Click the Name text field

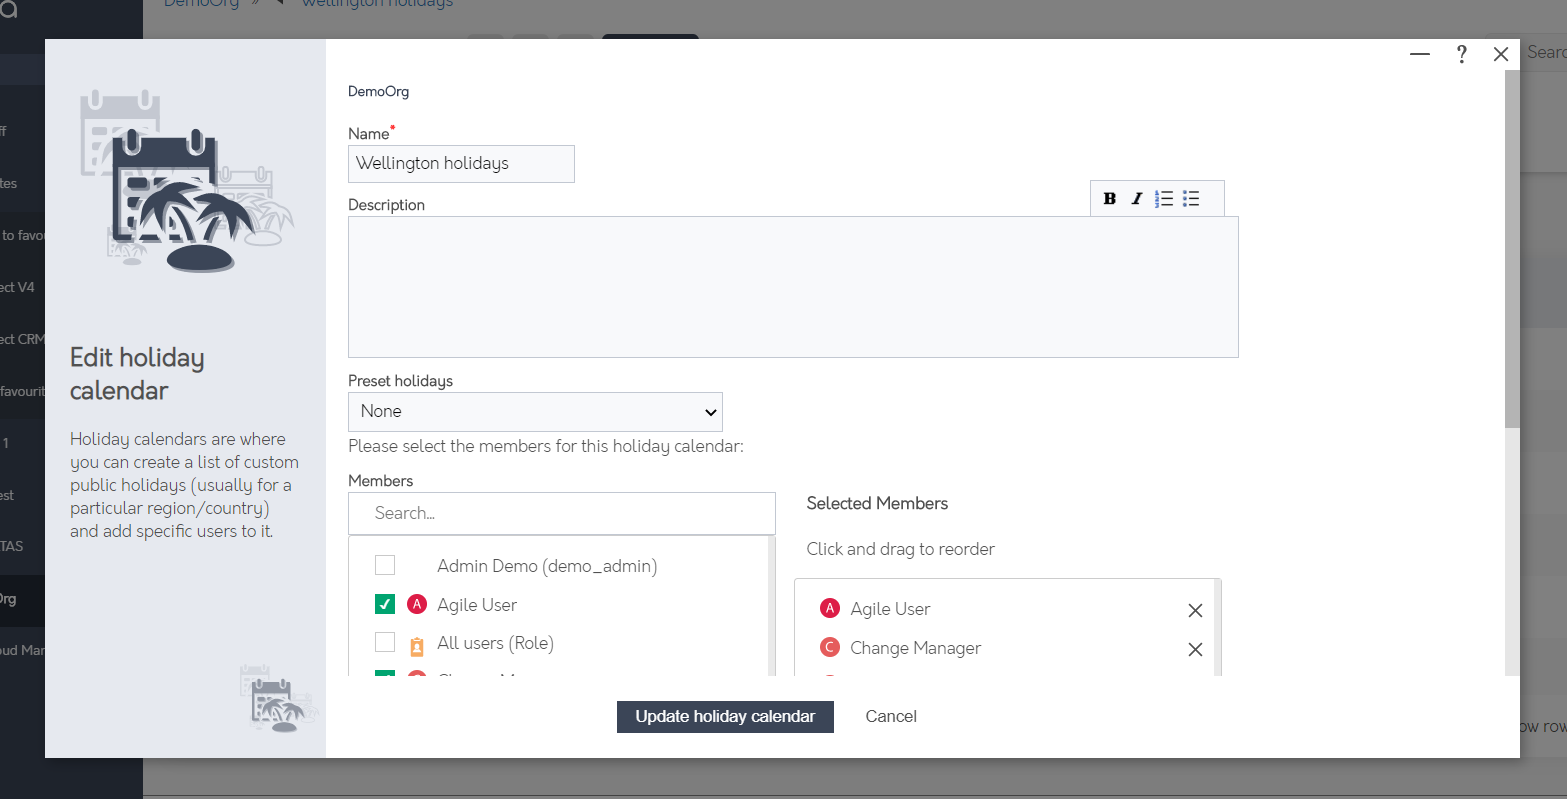(x=461, y=164)
